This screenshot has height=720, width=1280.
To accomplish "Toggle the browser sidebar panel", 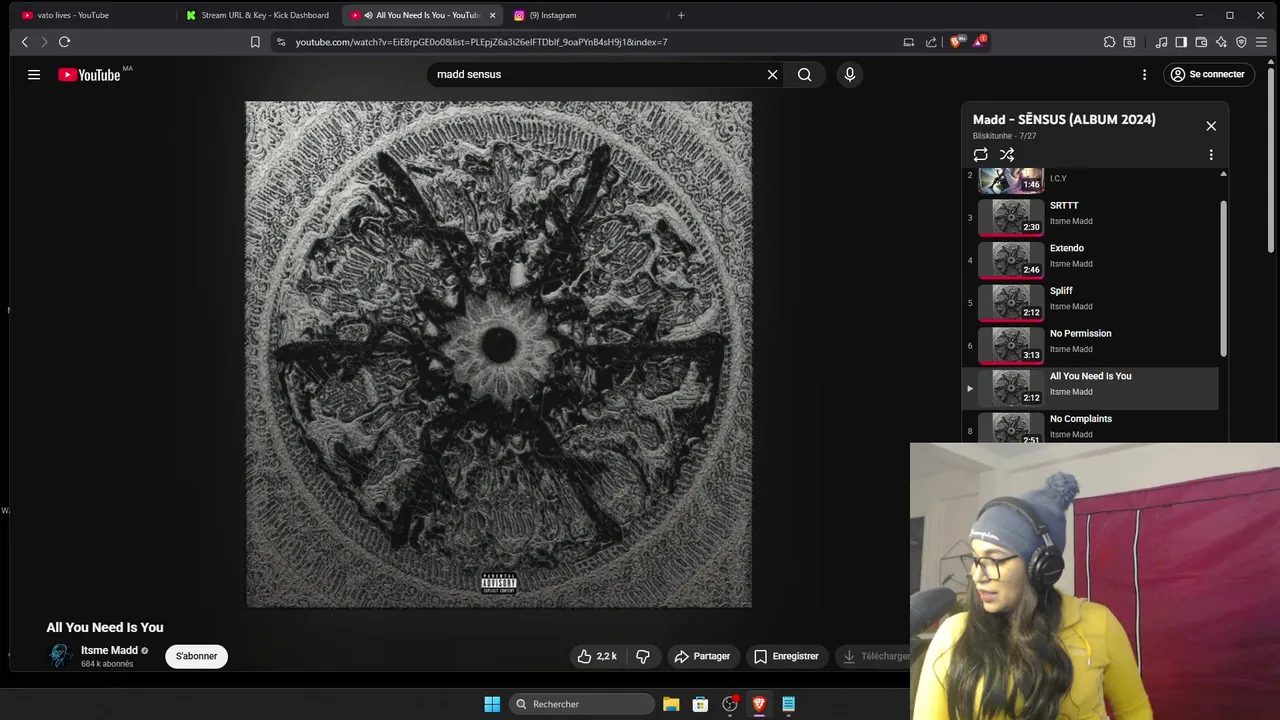I will click(x=1181, y=42).
